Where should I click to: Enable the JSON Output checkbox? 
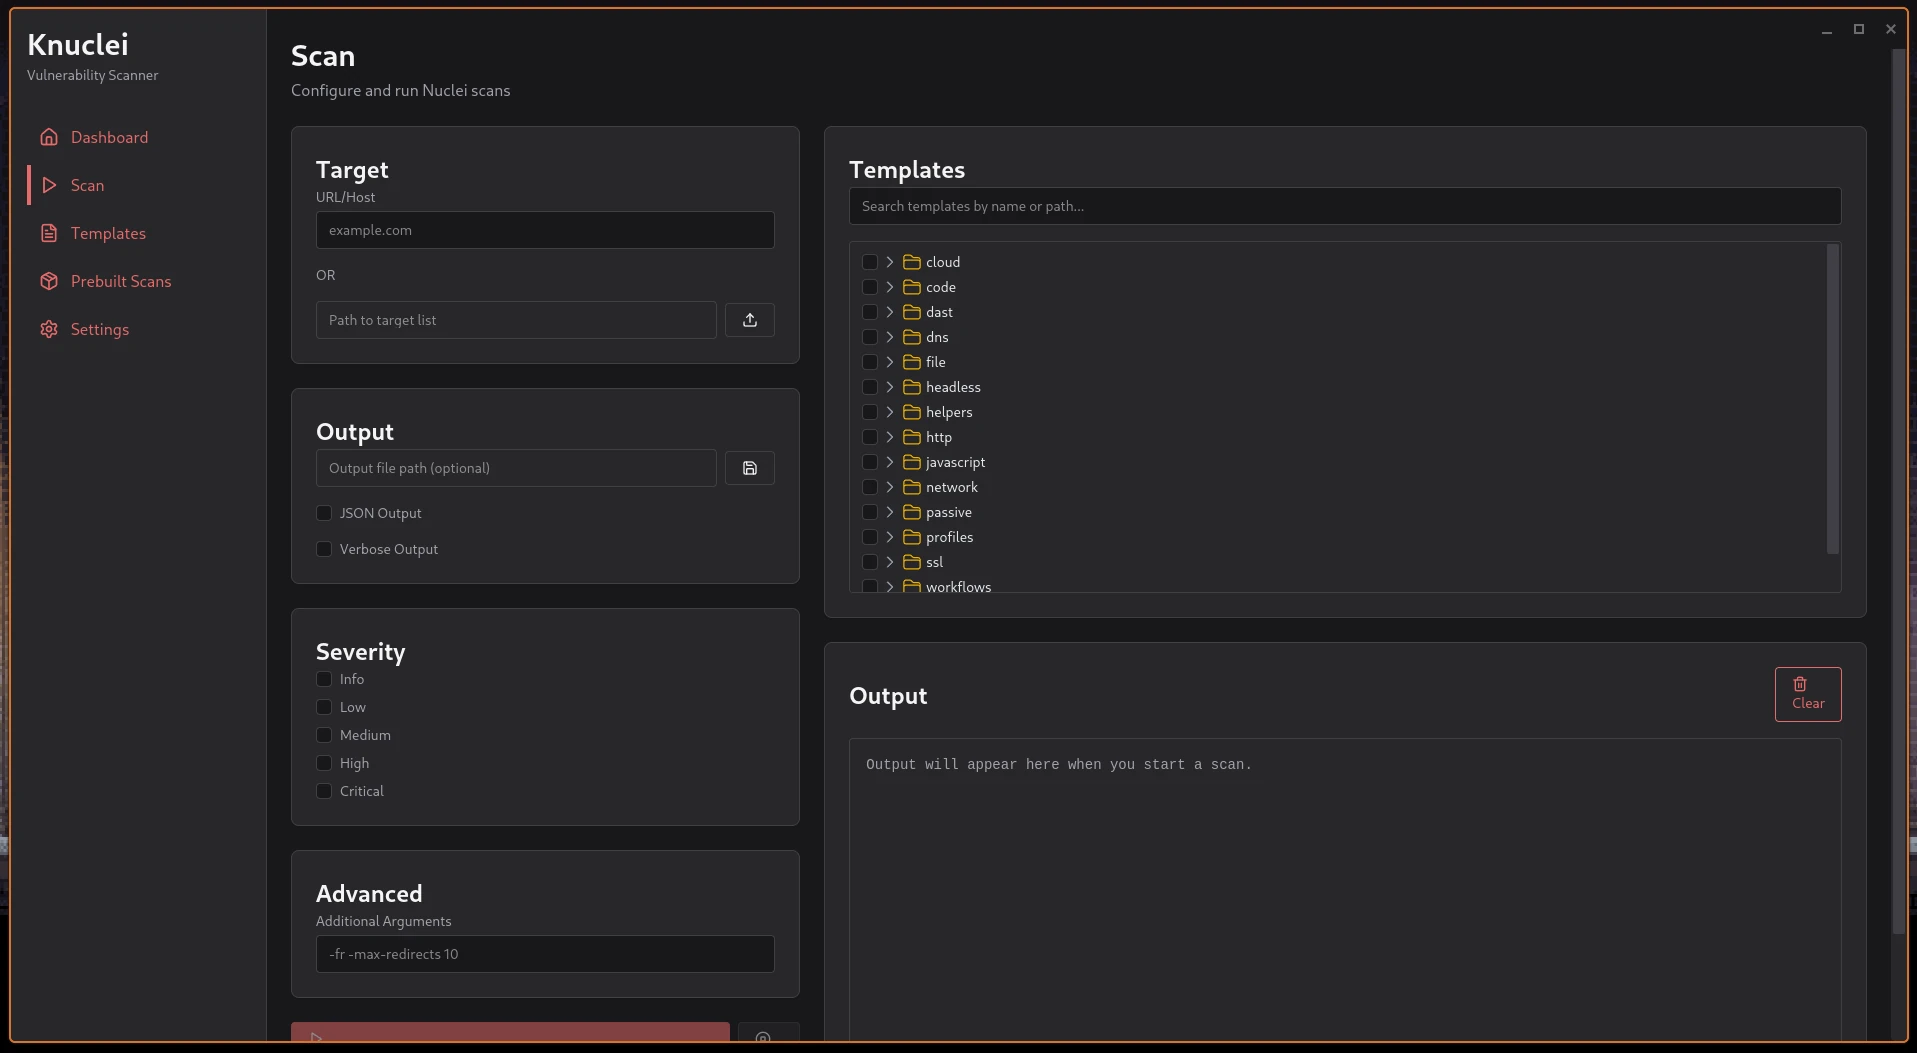[324, 513]
